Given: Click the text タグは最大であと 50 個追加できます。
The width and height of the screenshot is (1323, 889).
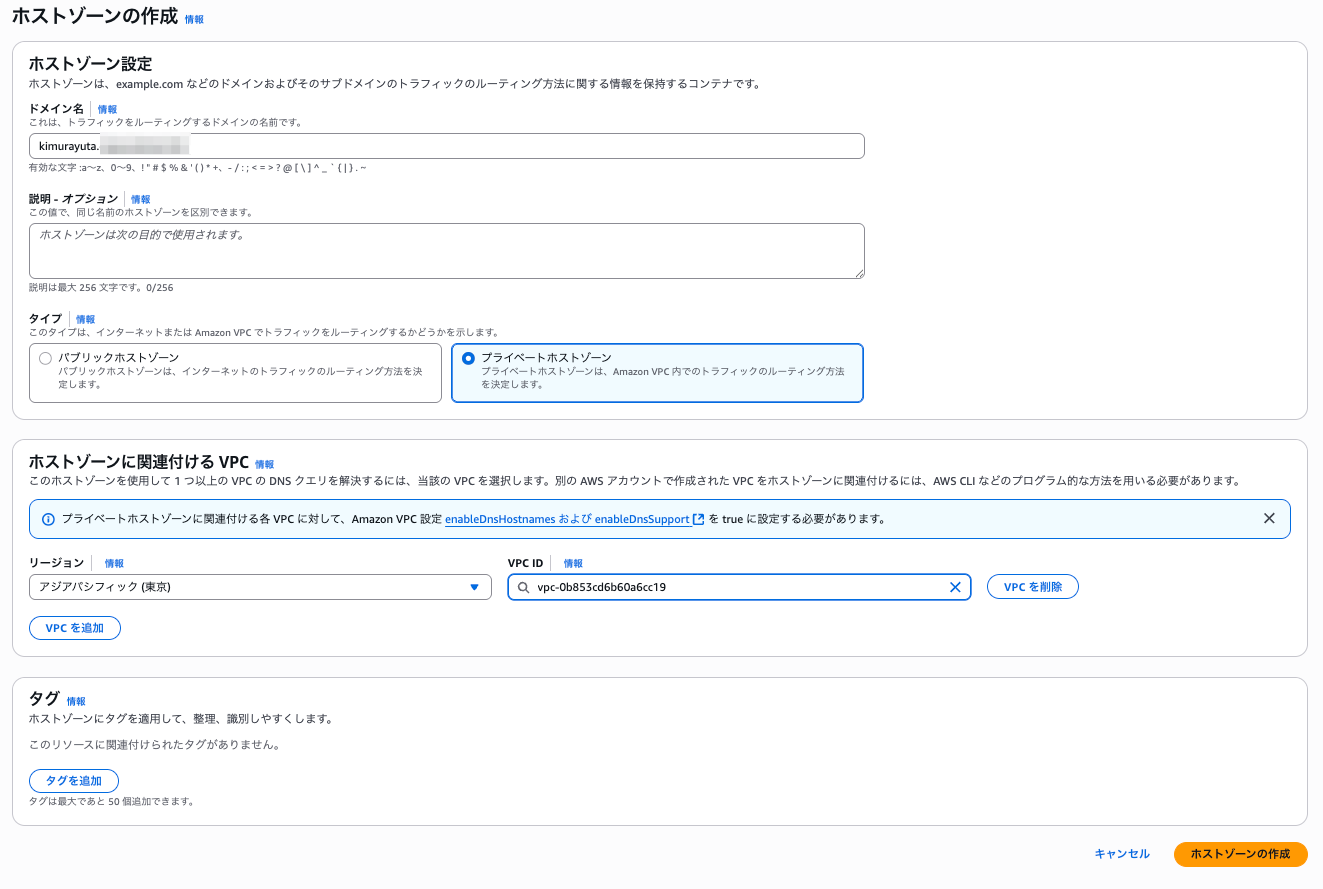Looking at the screenshot, I should coord(111,802).
